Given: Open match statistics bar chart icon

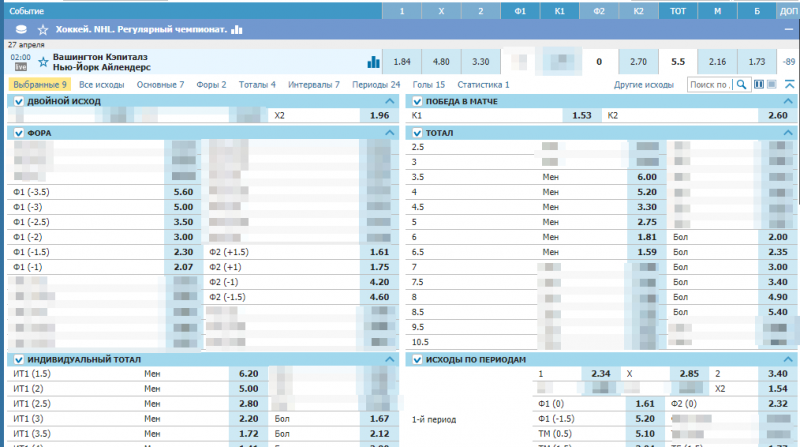Looking at the screenshot, I should [x=373, y=61].
